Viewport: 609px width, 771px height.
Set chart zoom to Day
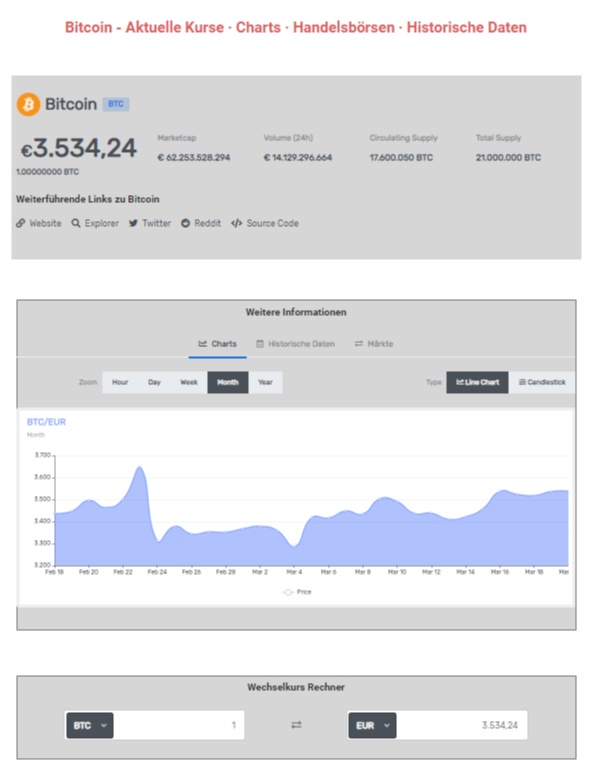tap(154, 383)
